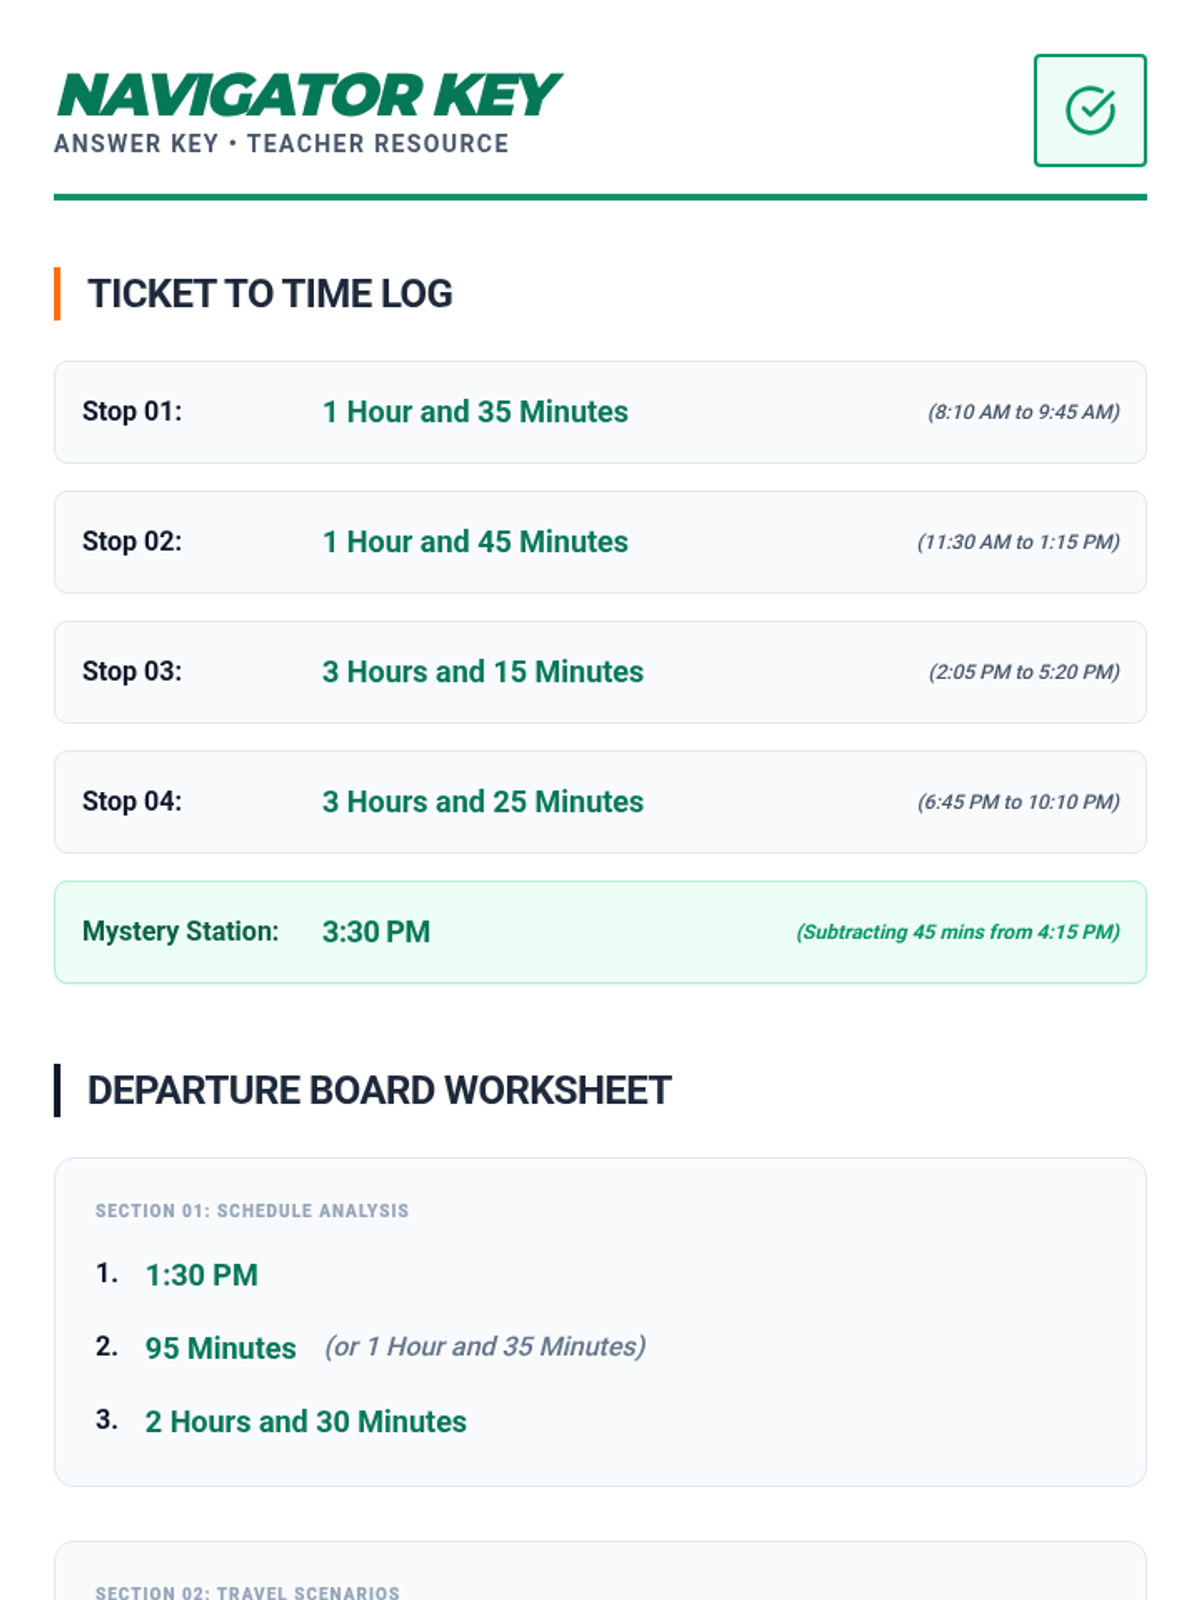Select the Ticket to Time Log heading

tap(270, 294)
